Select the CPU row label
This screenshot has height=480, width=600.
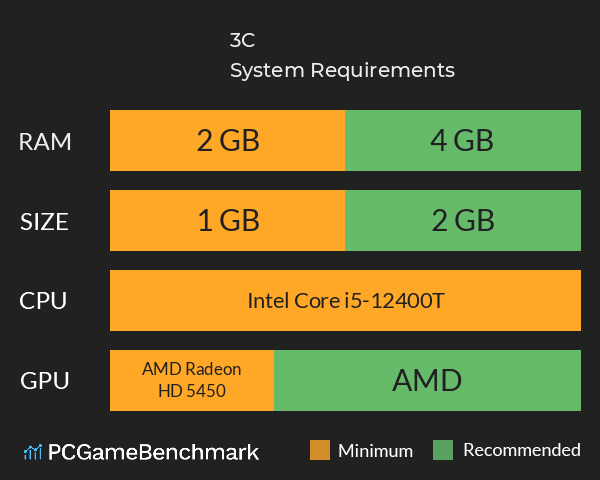point(43,301)
